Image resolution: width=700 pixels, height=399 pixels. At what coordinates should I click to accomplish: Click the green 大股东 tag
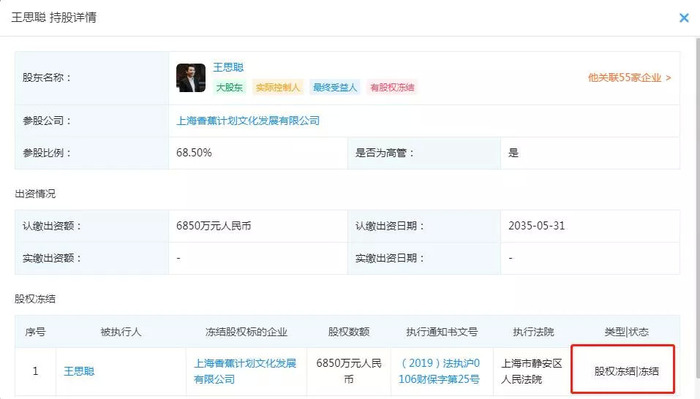point(229,87)
